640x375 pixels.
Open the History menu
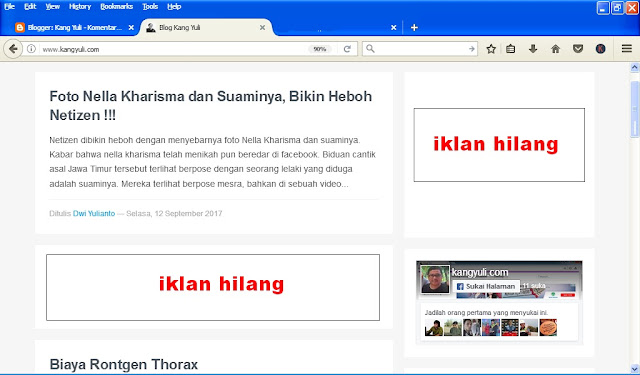pyautogui.click(x=80, y=7)
